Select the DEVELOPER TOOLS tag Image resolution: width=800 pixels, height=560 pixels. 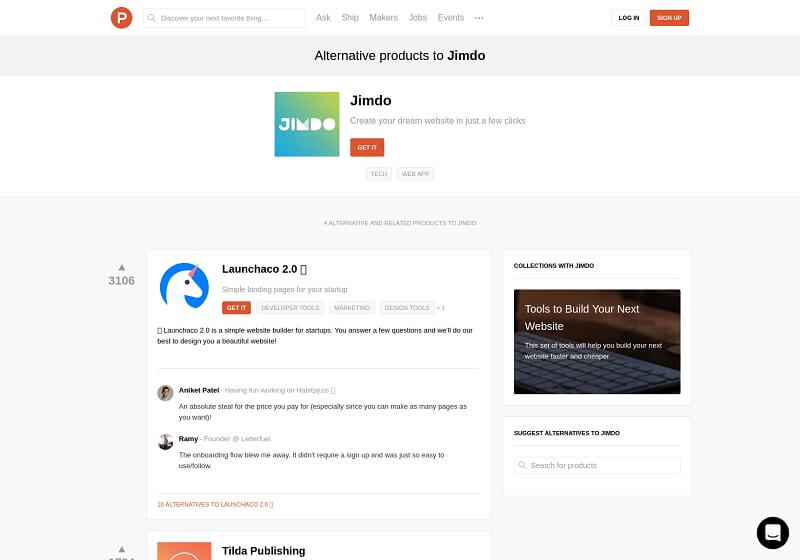290,308
